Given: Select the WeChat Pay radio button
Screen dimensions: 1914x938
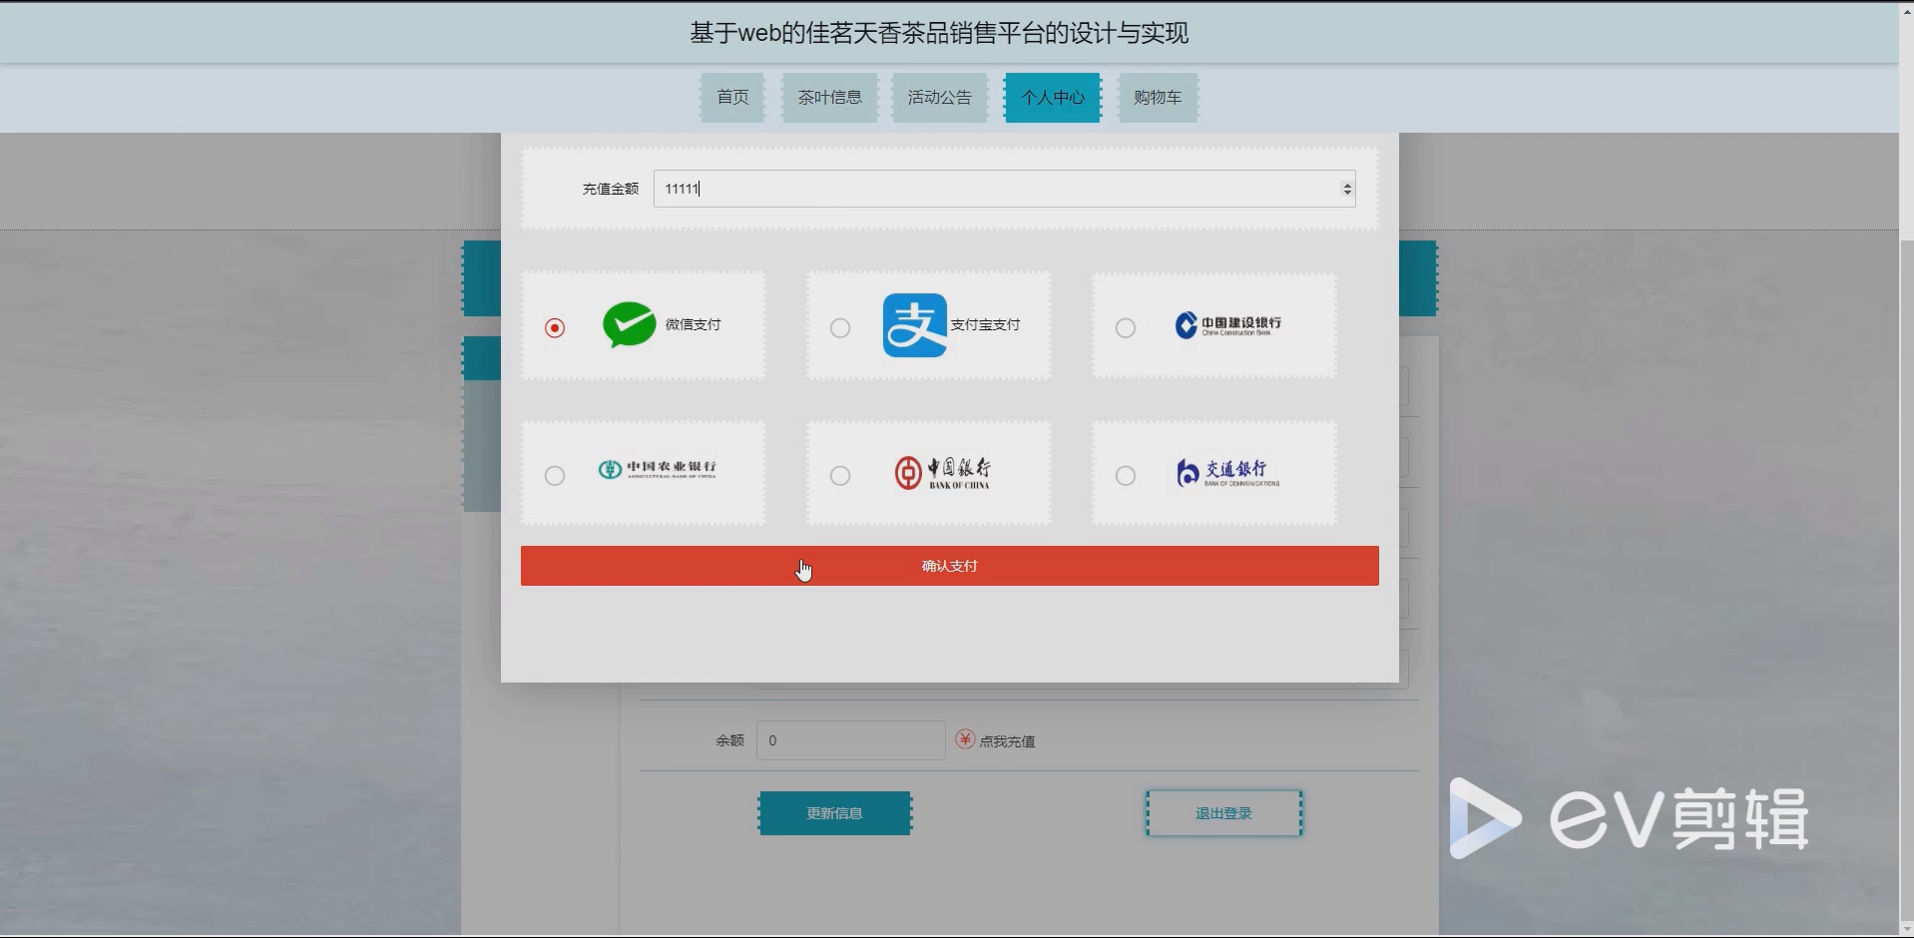Looking at the screenshot, I should click(x=555, y=328).
